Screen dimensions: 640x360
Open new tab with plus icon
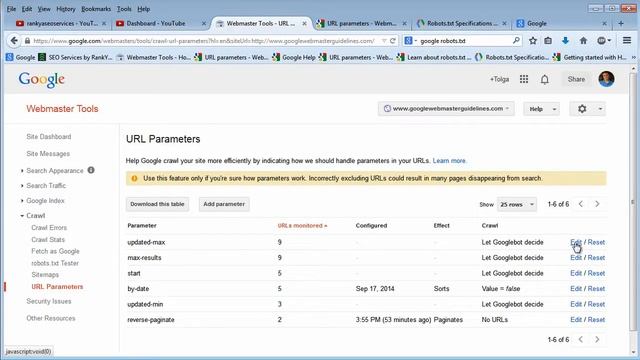(x=621, y=24)
